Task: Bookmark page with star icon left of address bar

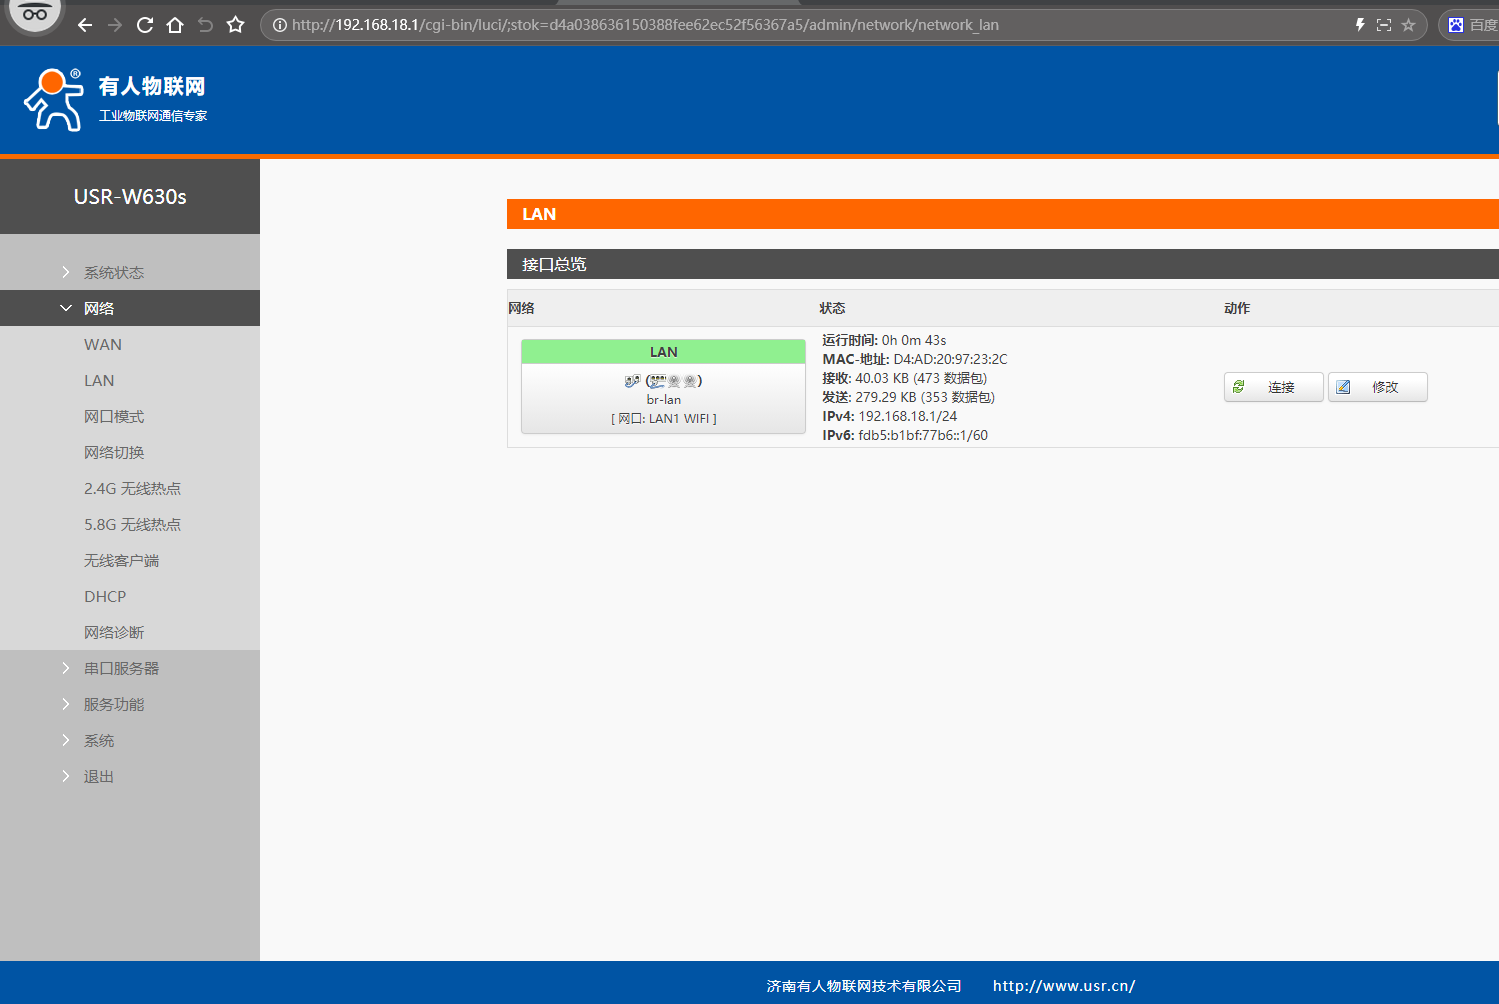Action: (236, 25)
